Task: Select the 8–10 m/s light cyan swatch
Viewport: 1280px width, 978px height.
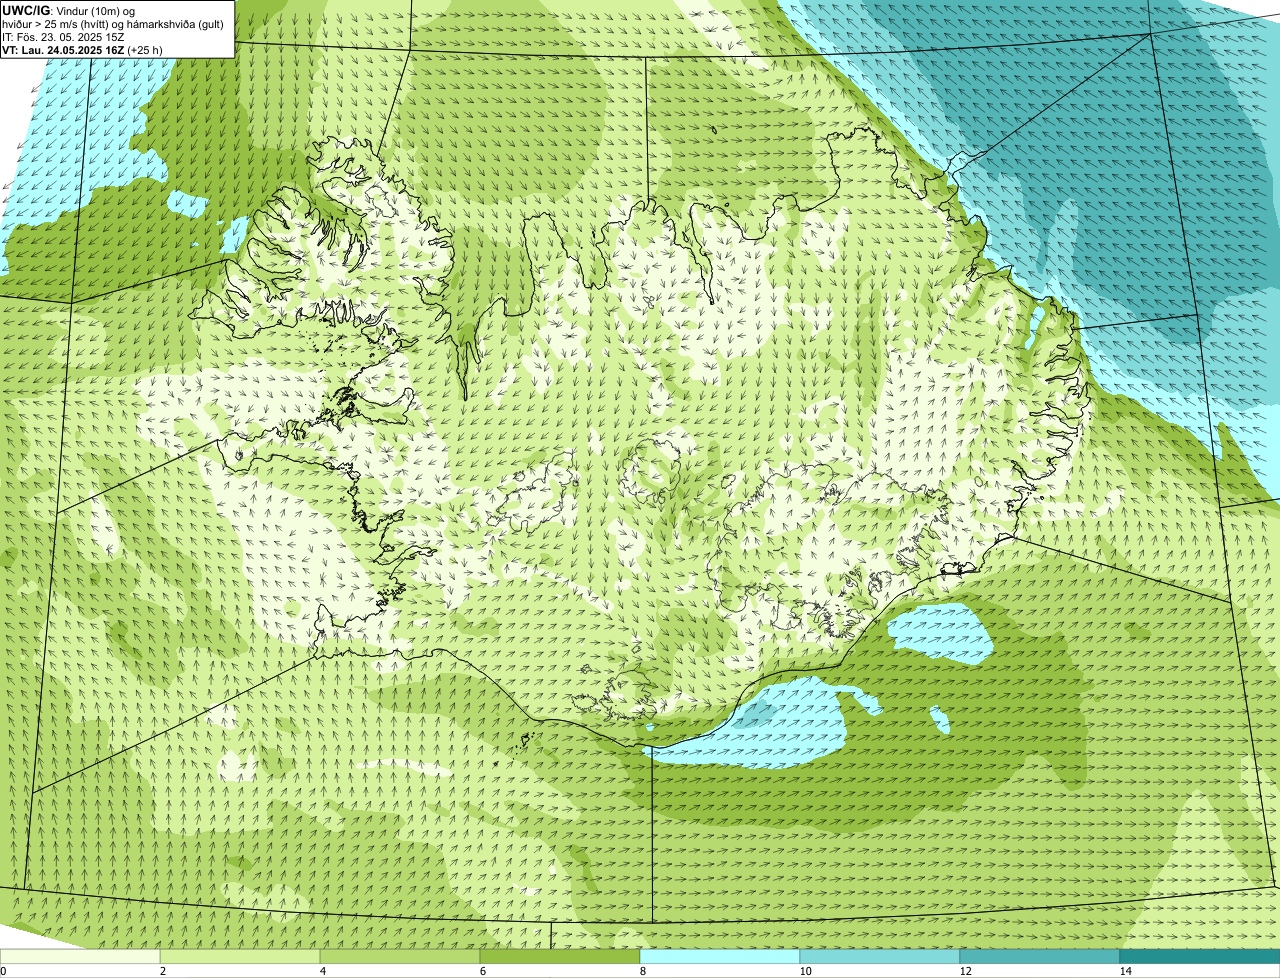Action: (x=720, y=956)
